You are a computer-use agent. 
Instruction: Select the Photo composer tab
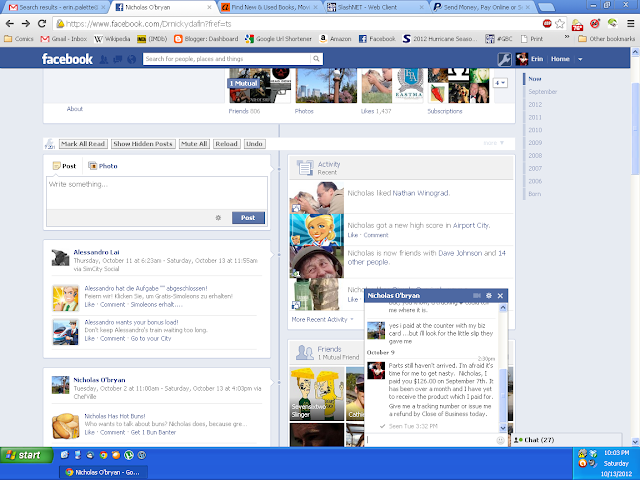[103, 166]
